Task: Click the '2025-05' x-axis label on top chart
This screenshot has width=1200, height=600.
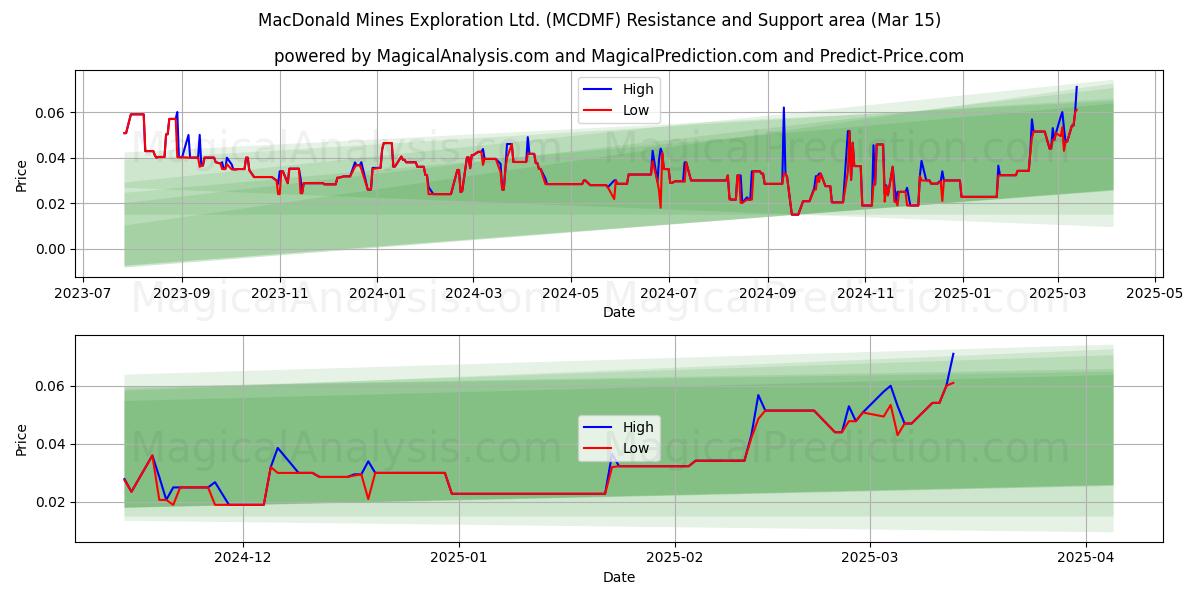Action: (x=1155, y=294)
